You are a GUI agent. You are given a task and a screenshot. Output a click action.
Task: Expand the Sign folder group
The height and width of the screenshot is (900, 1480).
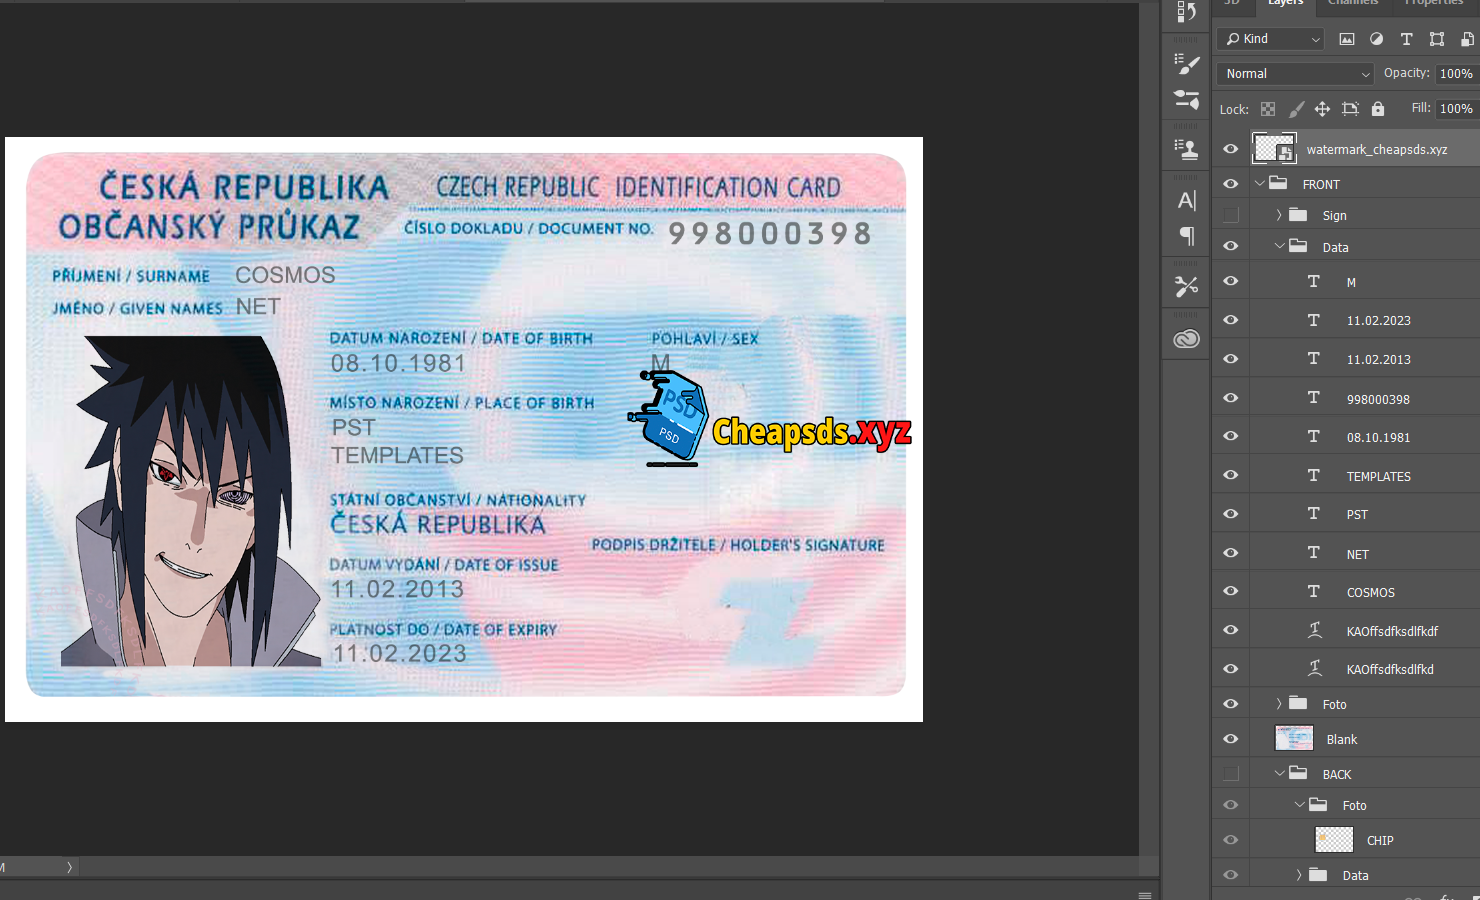(1278, 215)
